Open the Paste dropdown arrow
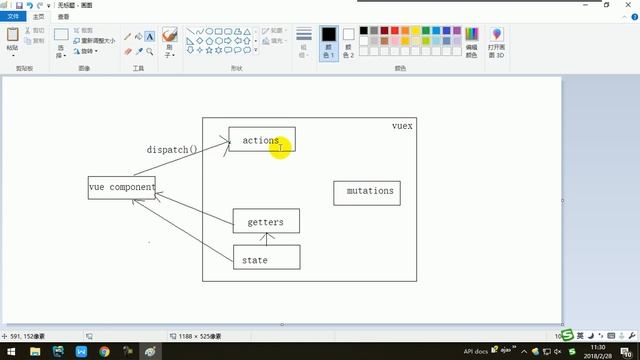The height and width of the screenshot is (360, 640). (x=13, y=55)
